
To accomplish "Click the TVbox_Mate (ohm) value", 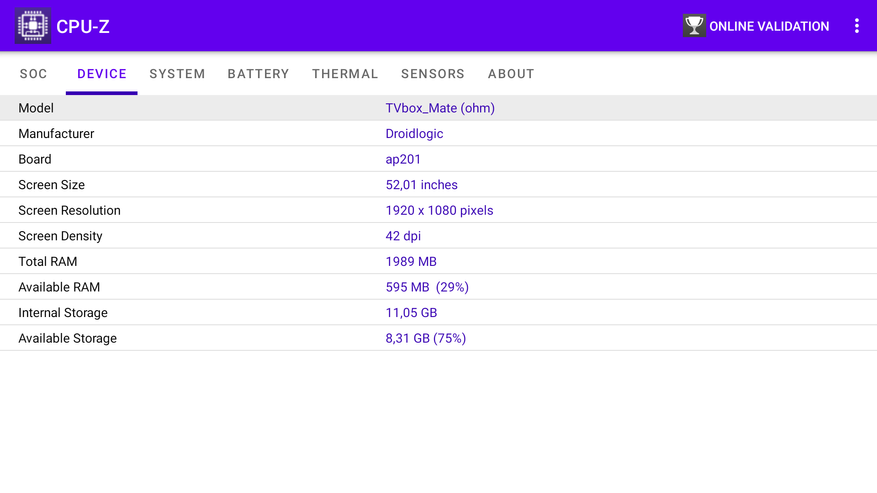I will tap(440, 108).
